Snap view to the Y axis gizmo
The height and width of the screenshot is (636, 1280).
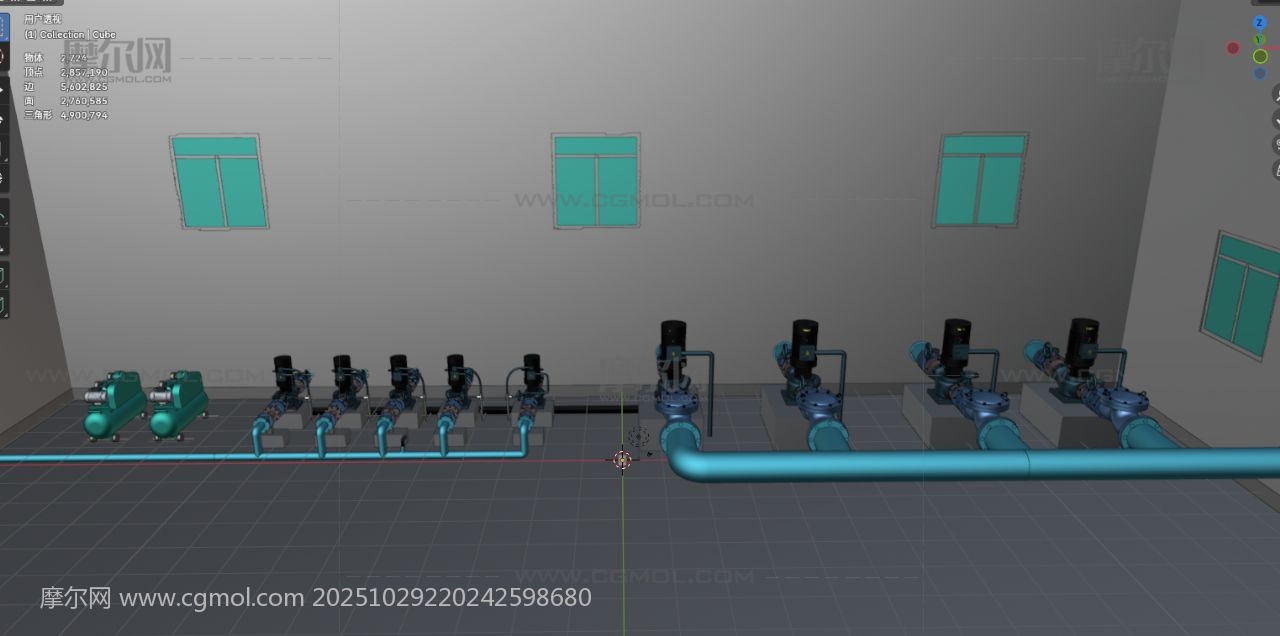click(1259, 40)
